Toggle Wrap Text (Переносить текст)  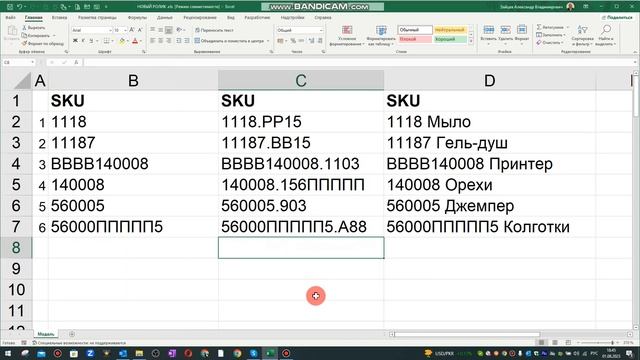click(214, 30)
